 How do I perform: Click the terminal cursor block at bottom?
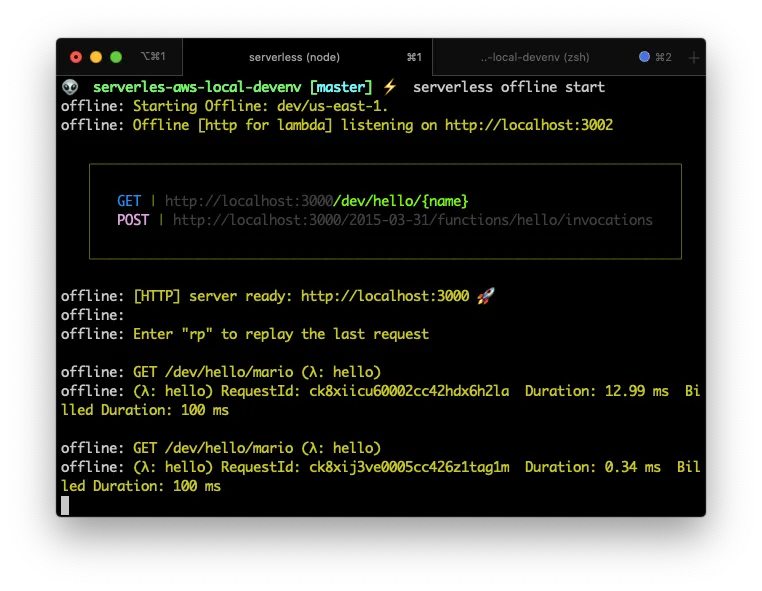coord(65,505)
